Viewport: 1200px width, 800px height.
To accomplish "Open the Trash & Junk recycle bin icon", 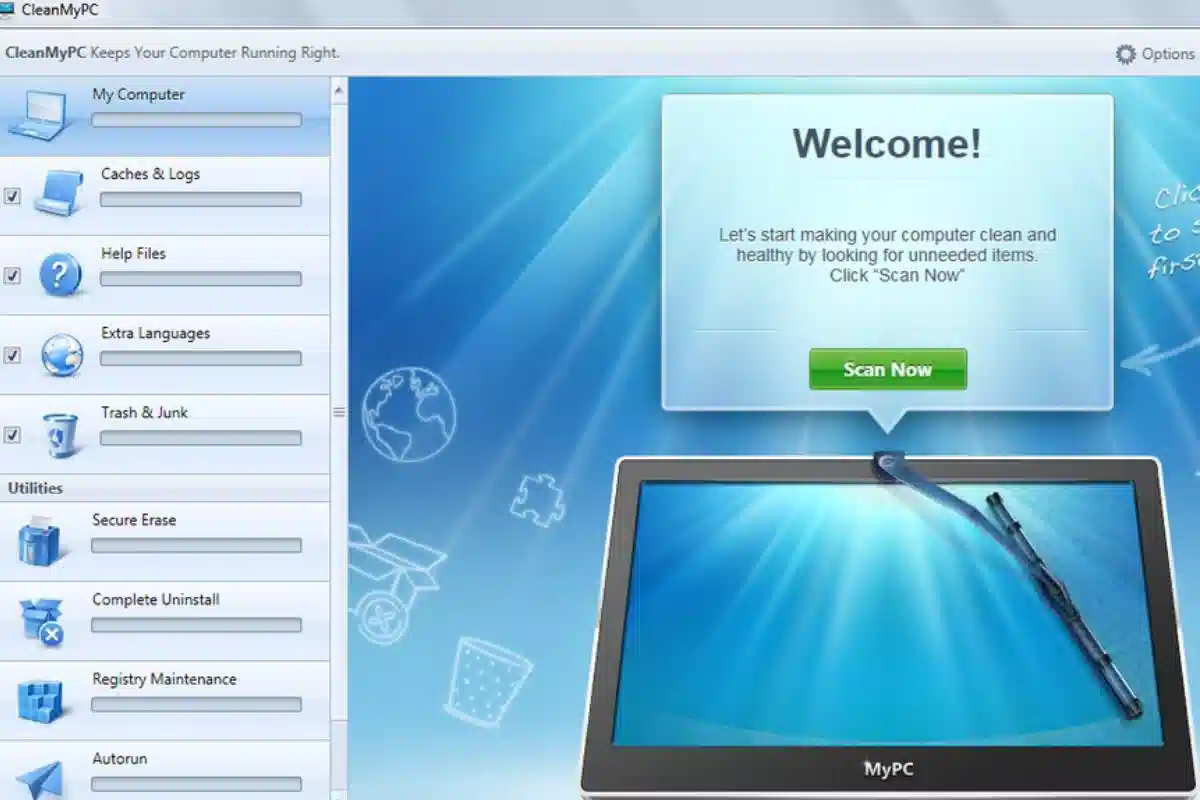I will (x=61, y=435).
